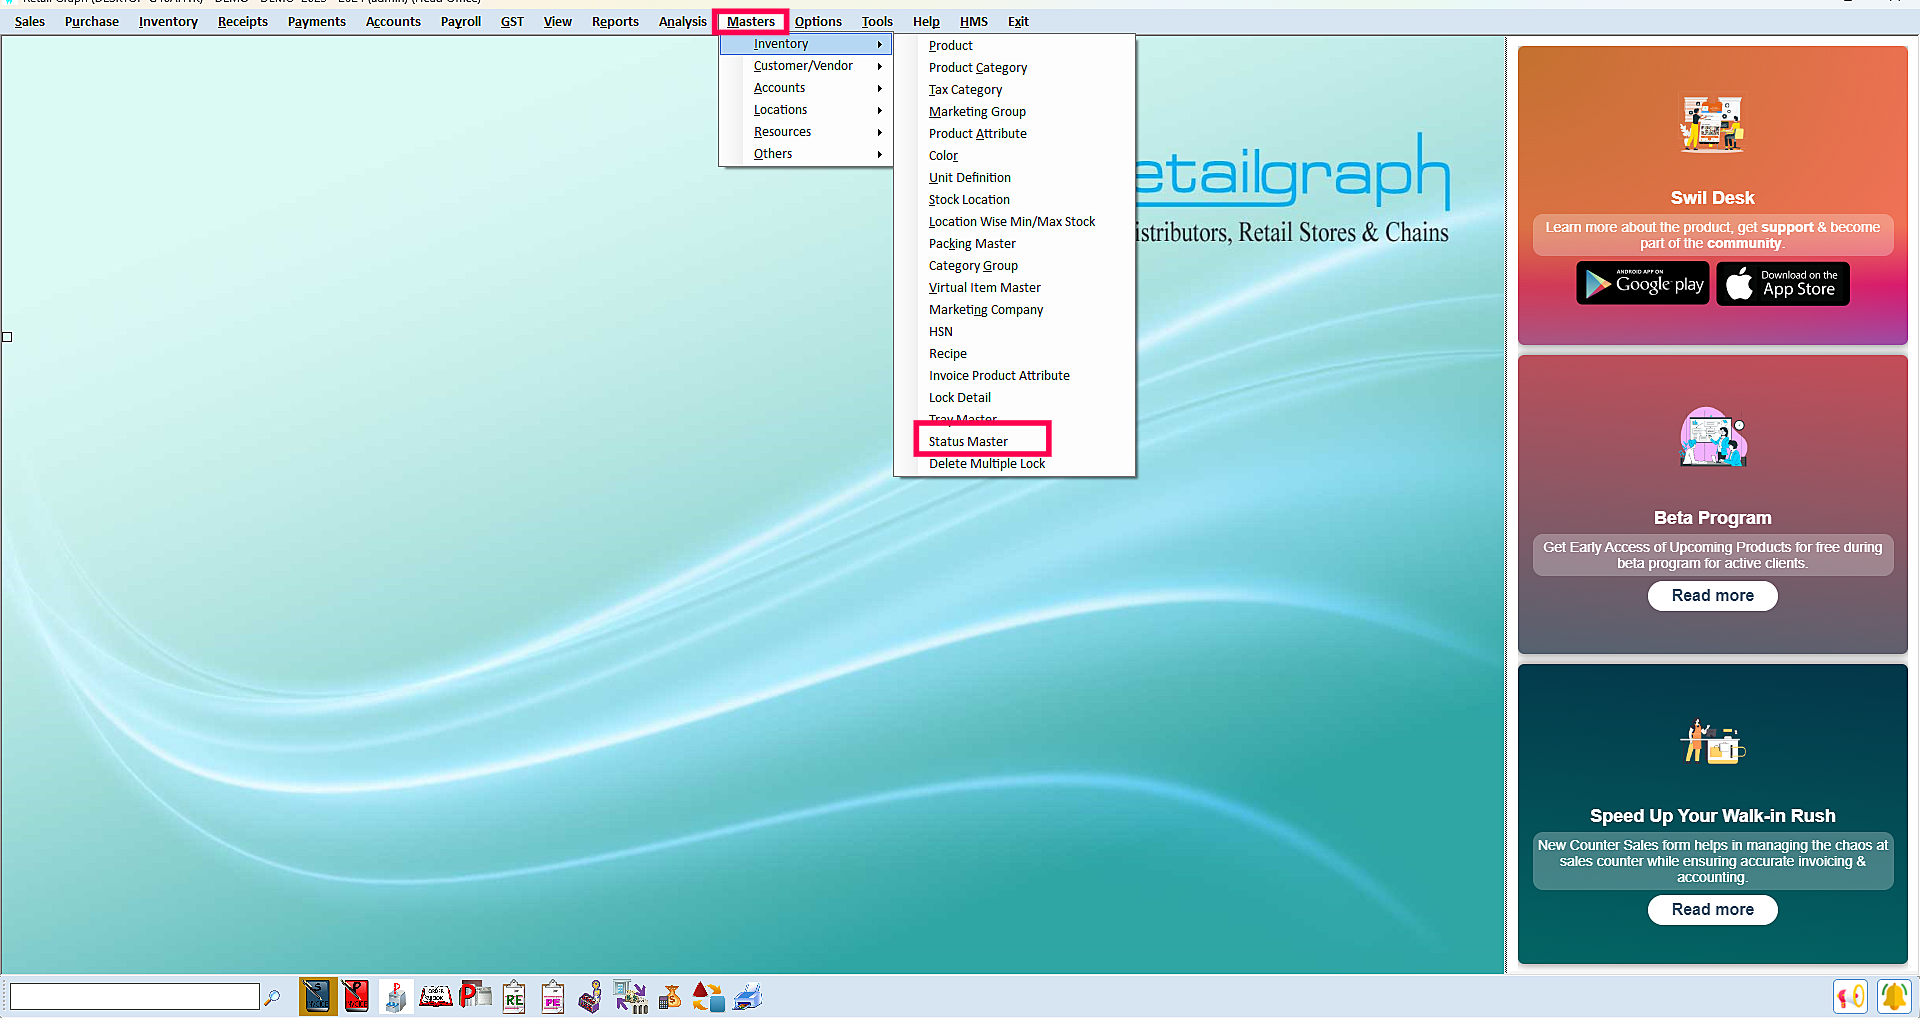This screenshot has width=1920, height=1018.
Task: Expand the Accounts submenu under Masters
Action: [x=780, y=88]
